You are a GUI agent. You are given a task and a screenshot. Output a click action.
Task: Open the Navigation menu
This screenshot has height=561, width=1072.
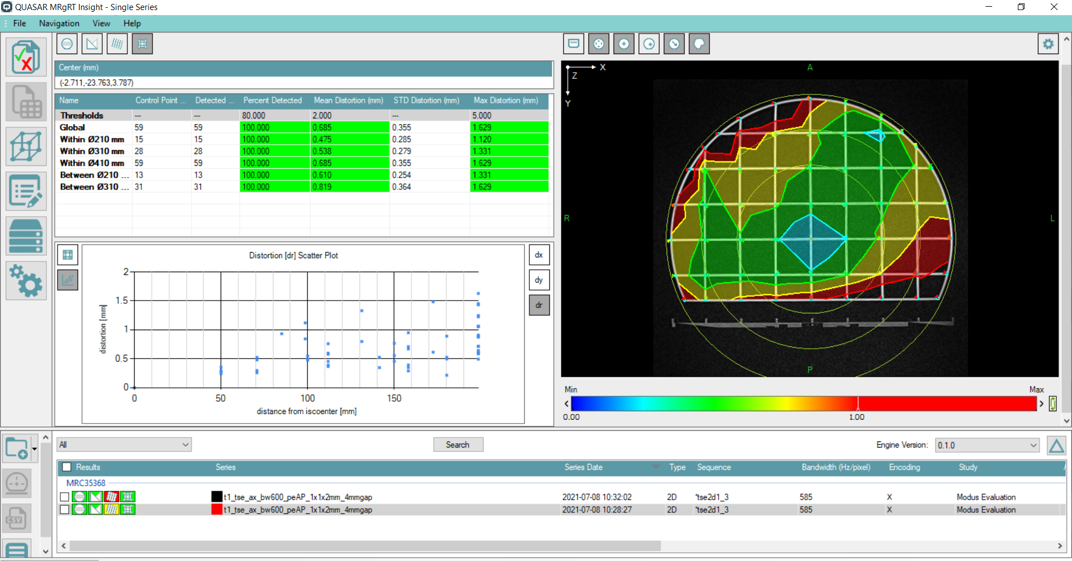click(59, 23)
